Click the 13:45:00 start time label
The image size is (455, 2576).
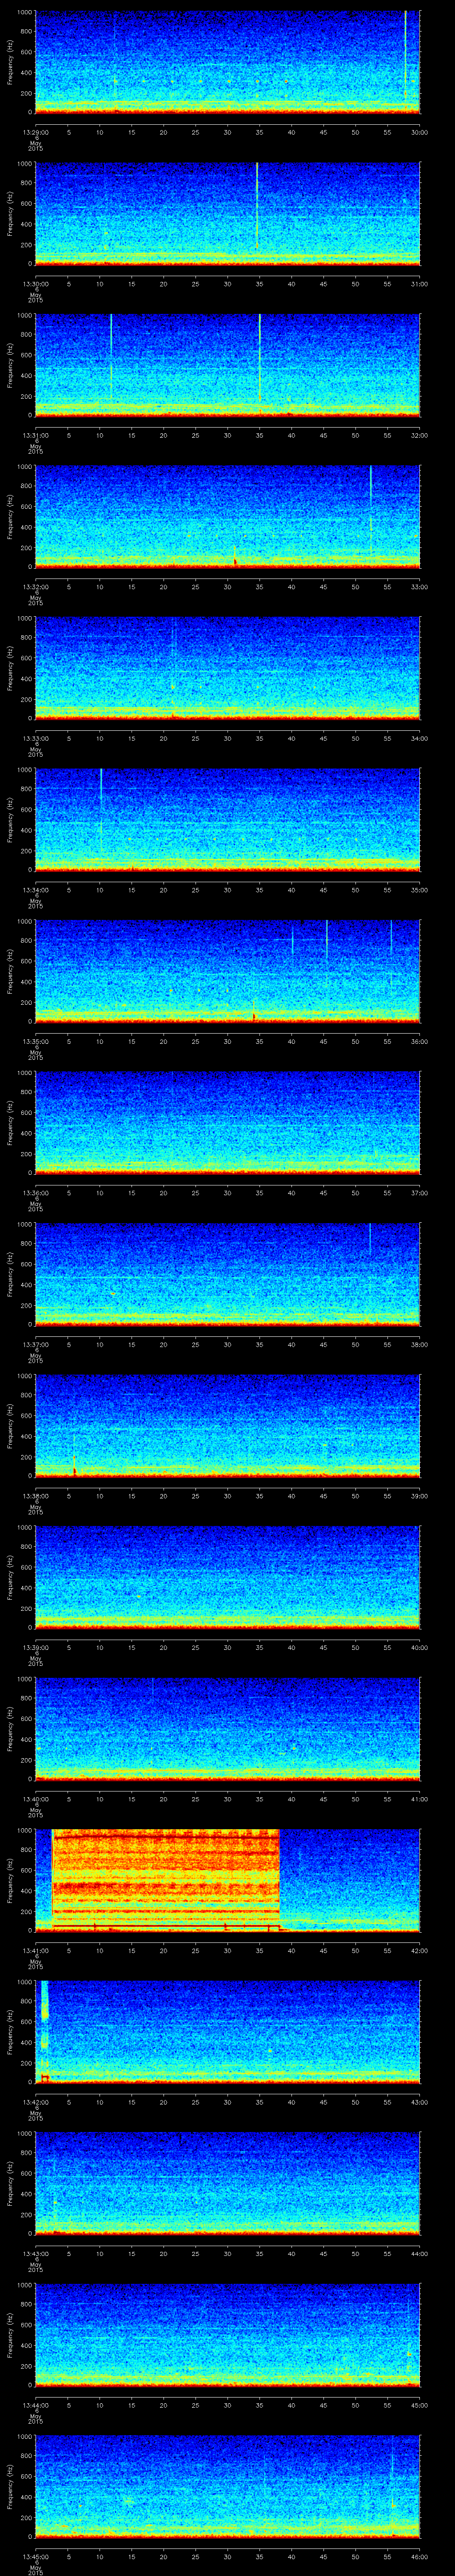pyautogui.click(x=35, y=2556)
